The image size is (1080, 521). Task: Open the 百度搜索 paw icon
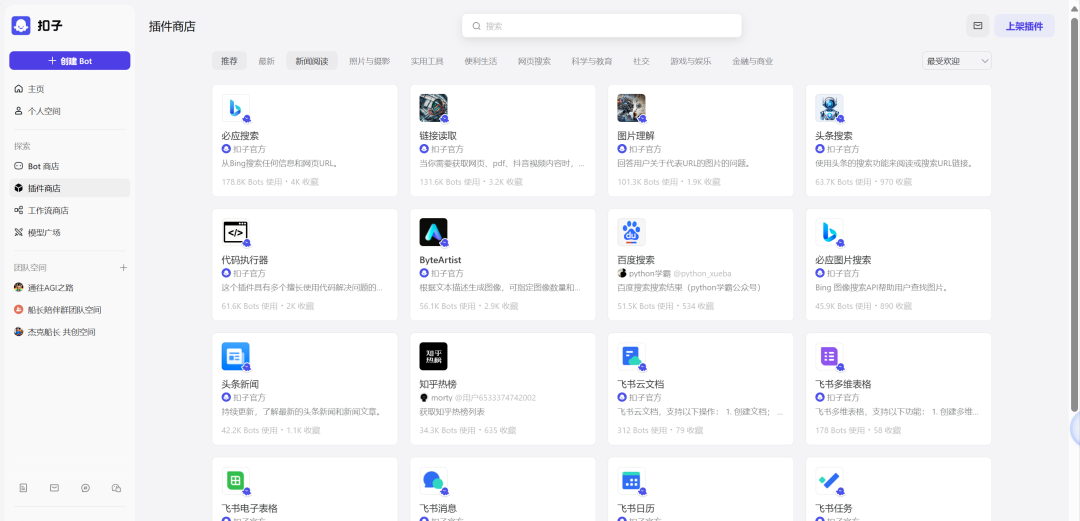coord(631,232)
